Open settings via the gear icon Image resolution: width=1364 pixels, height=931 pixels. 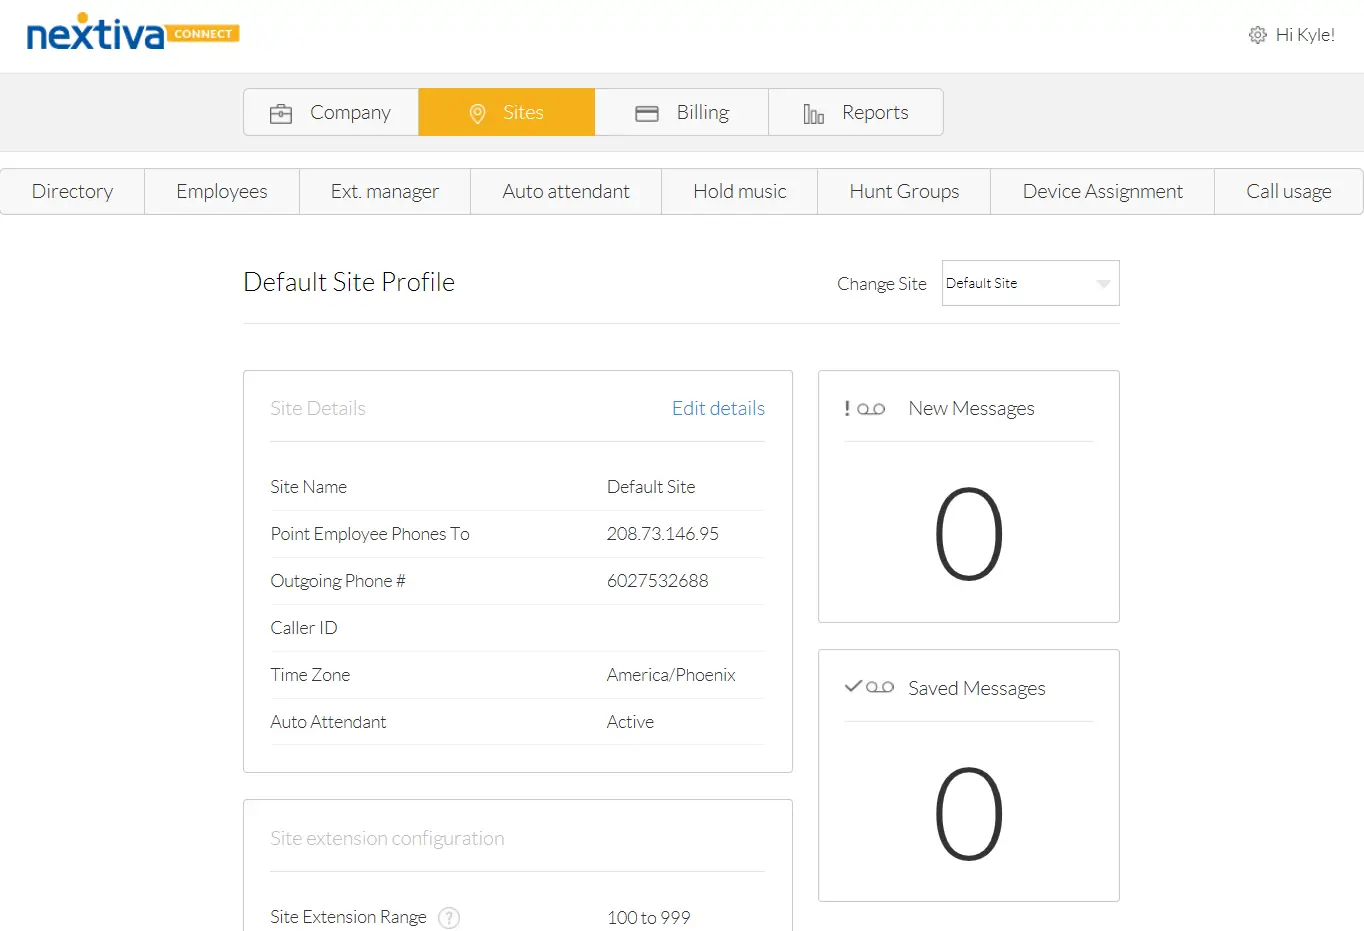[x=1257, y=34]
